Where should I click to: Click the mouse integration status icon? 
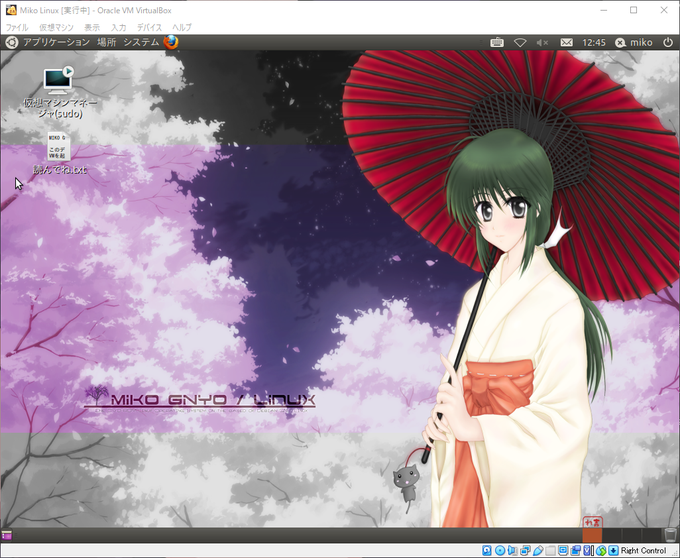click(x=601, y=551)
